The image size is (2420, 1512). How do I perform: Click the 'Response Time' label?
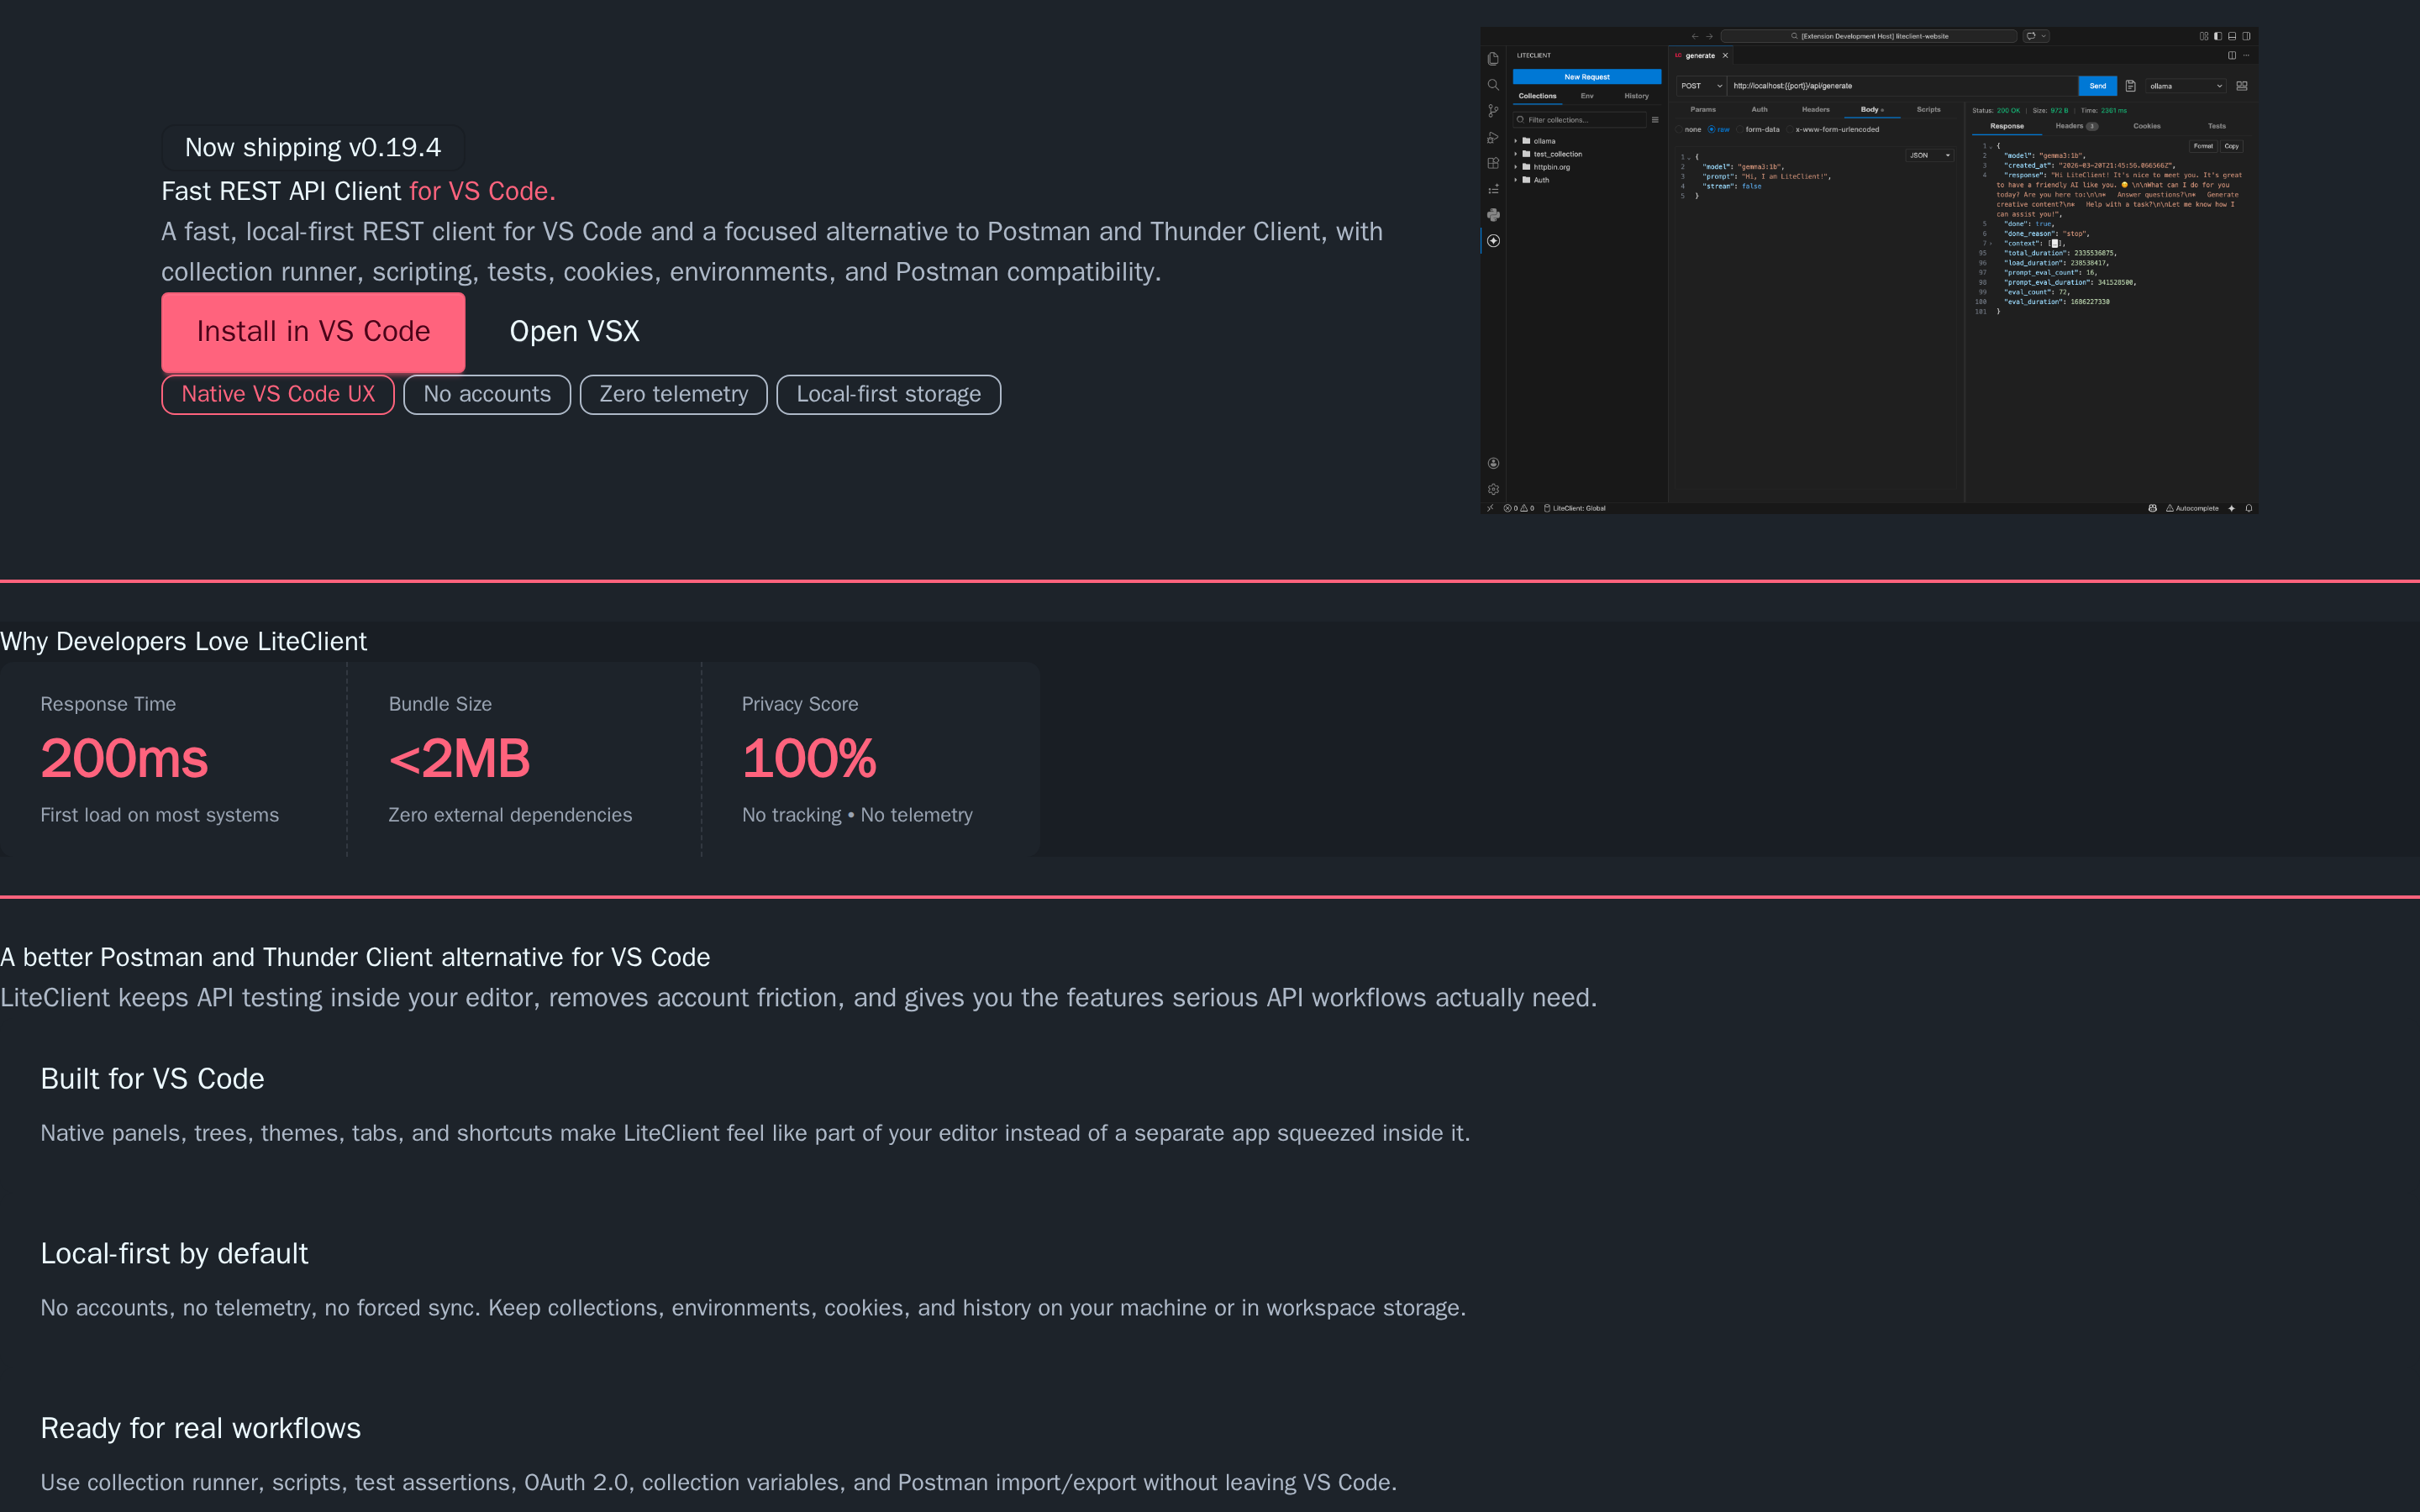point(108,704)
